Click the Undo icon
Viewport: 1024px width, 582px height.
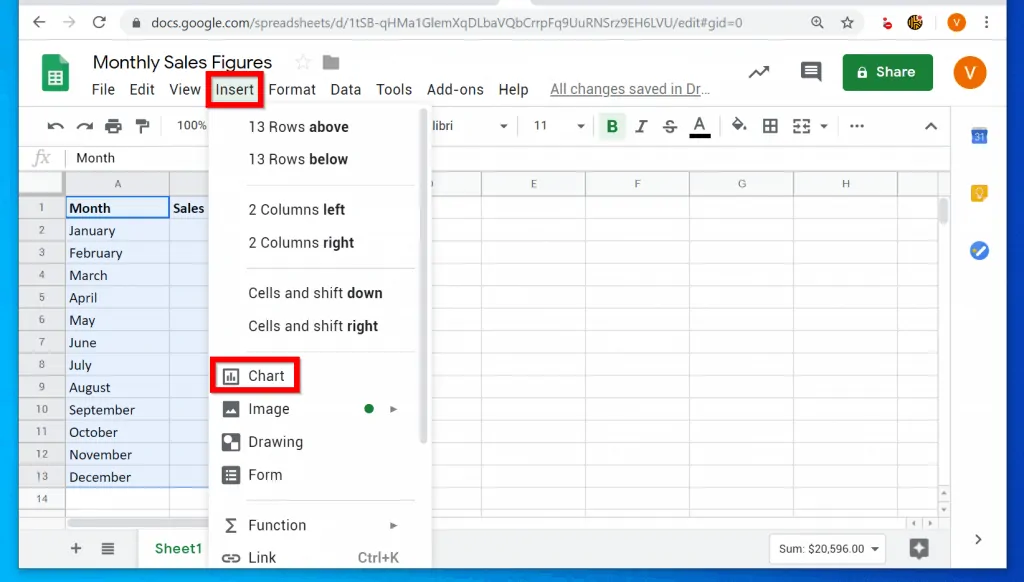point(56,126)
